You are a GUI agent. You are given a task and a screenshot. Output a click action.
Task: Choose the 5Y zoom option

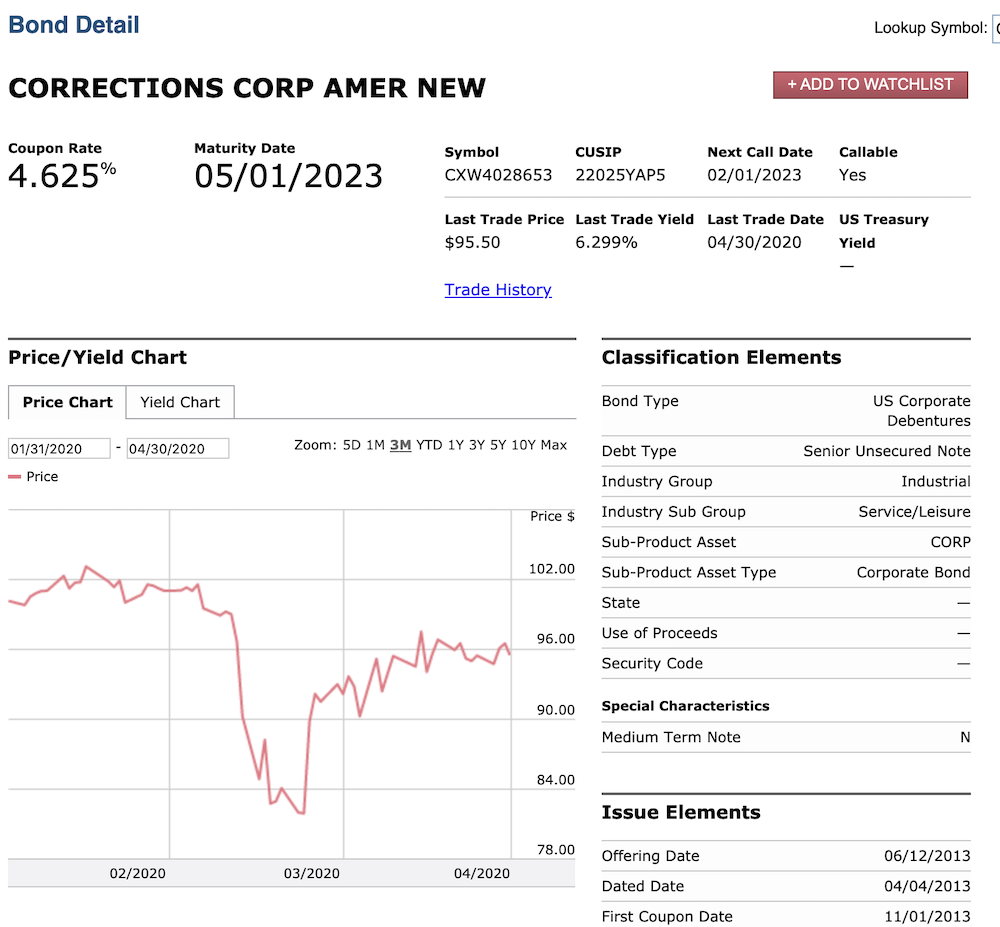[498, 445]
